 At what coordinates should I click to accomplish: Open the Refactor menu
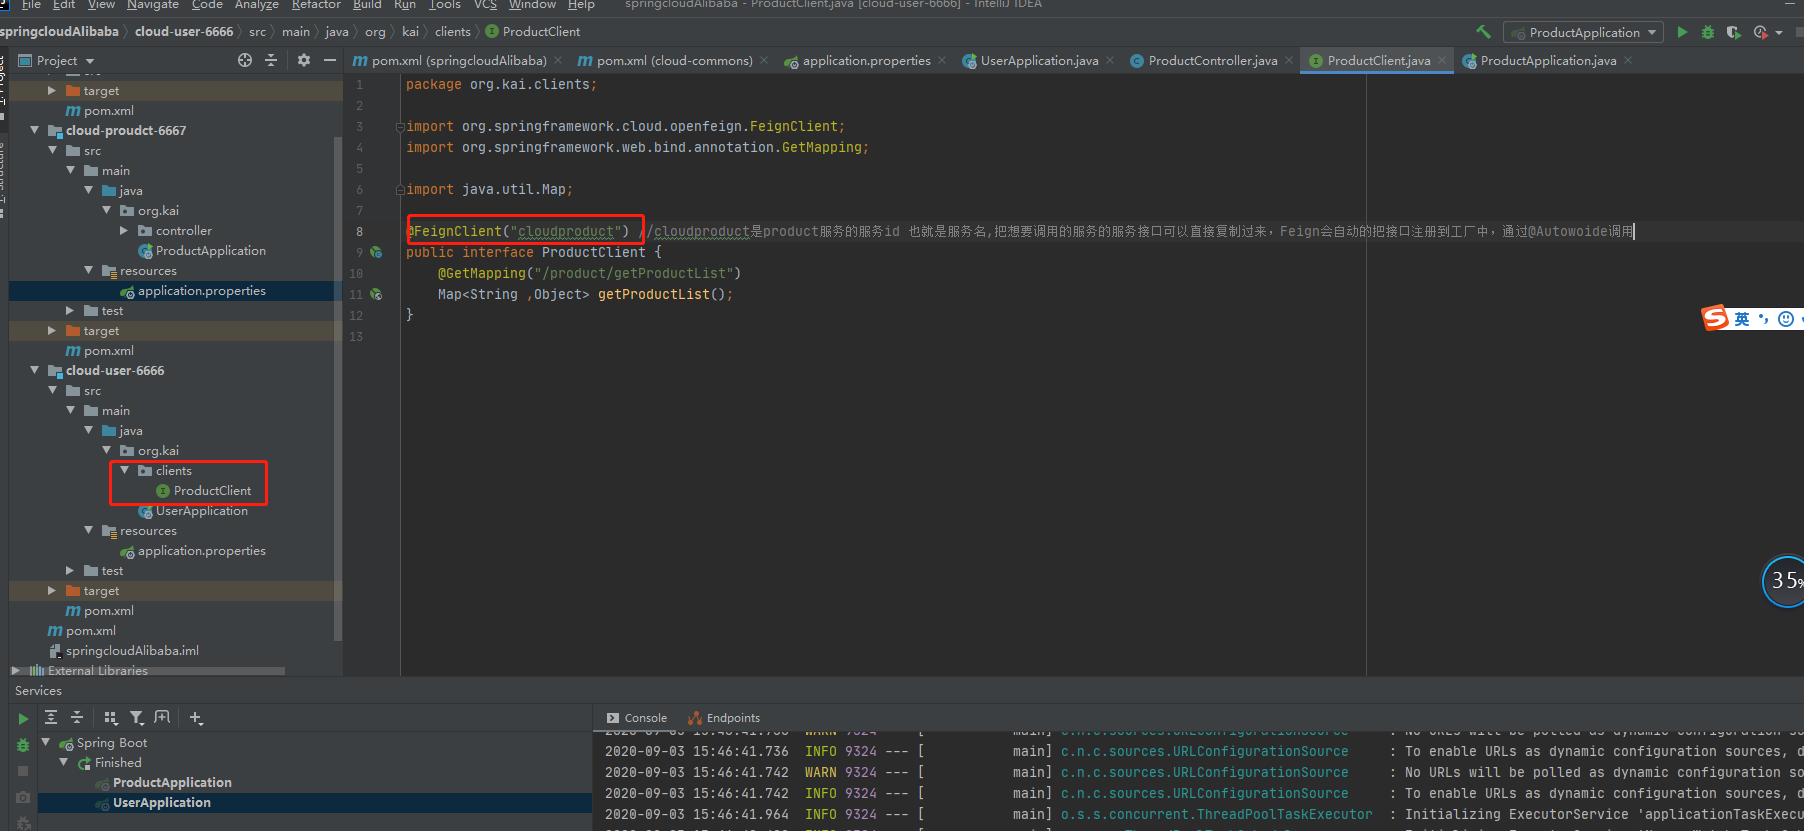pyautogui.click(x=316, y=5)
